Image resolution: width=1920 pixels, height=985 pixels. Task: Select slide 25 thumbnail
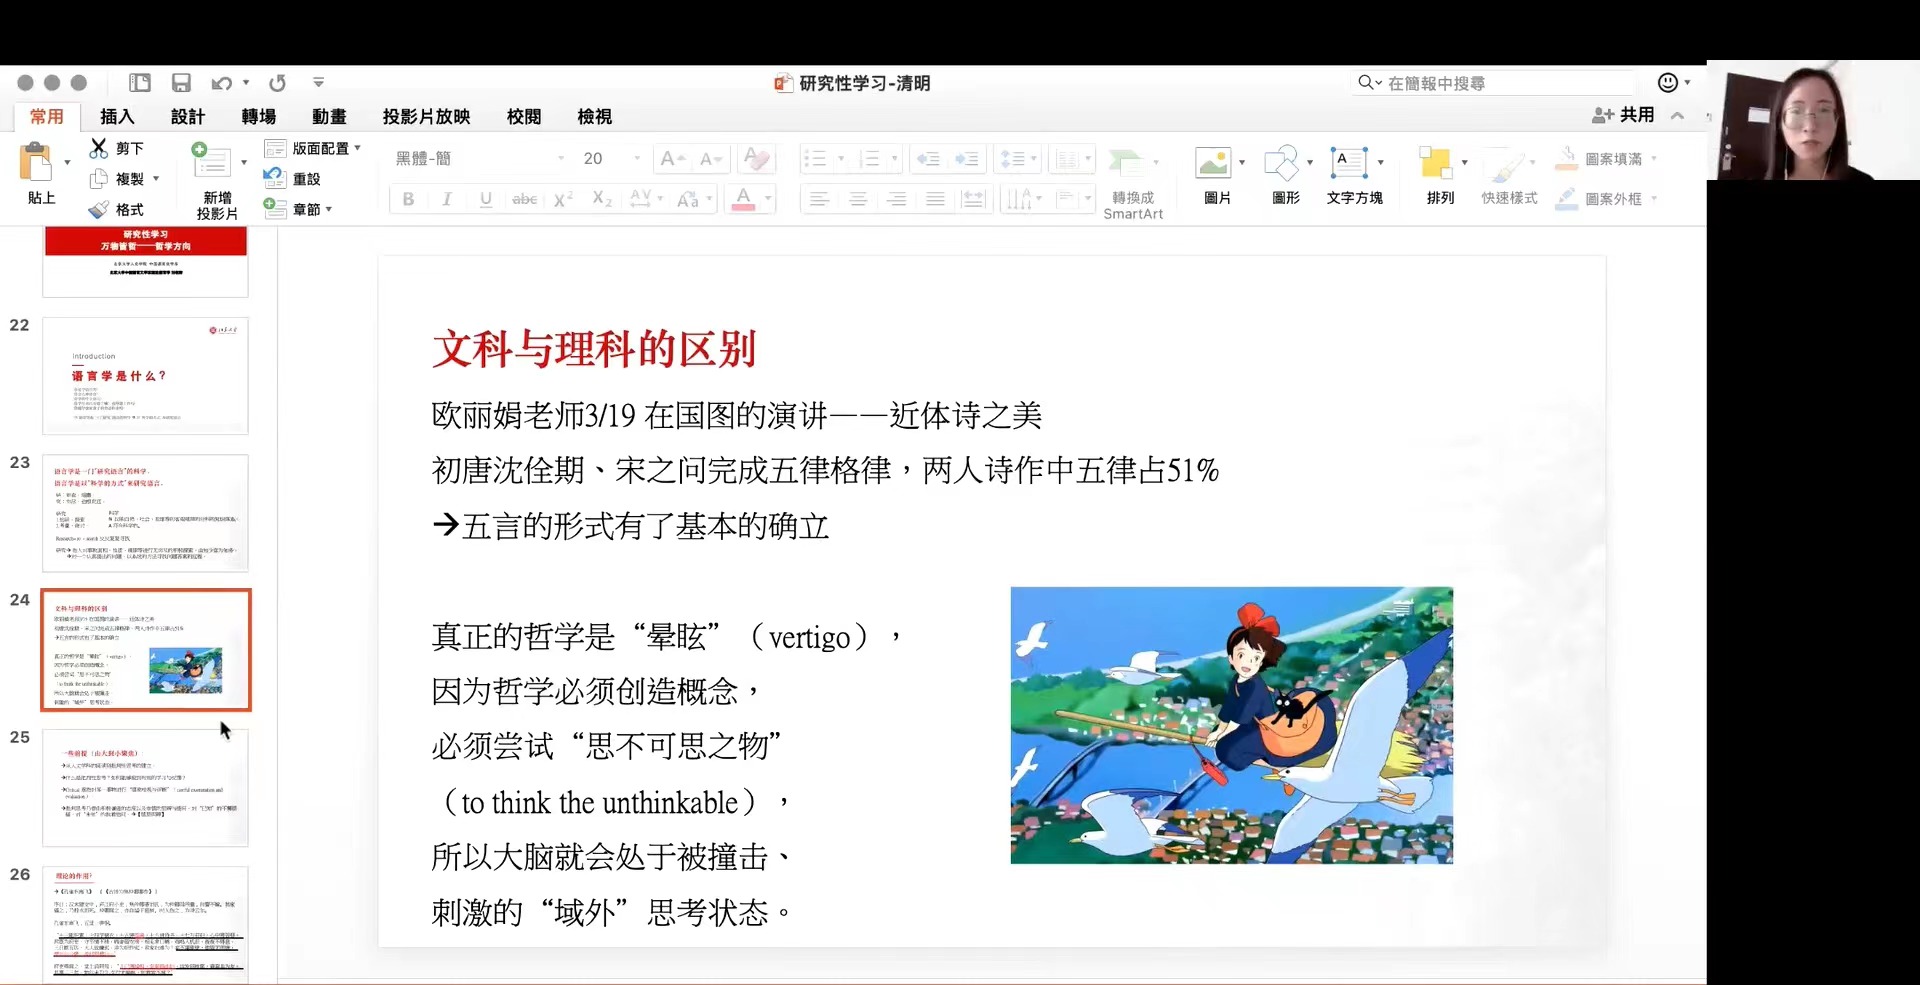click(146, 787)
